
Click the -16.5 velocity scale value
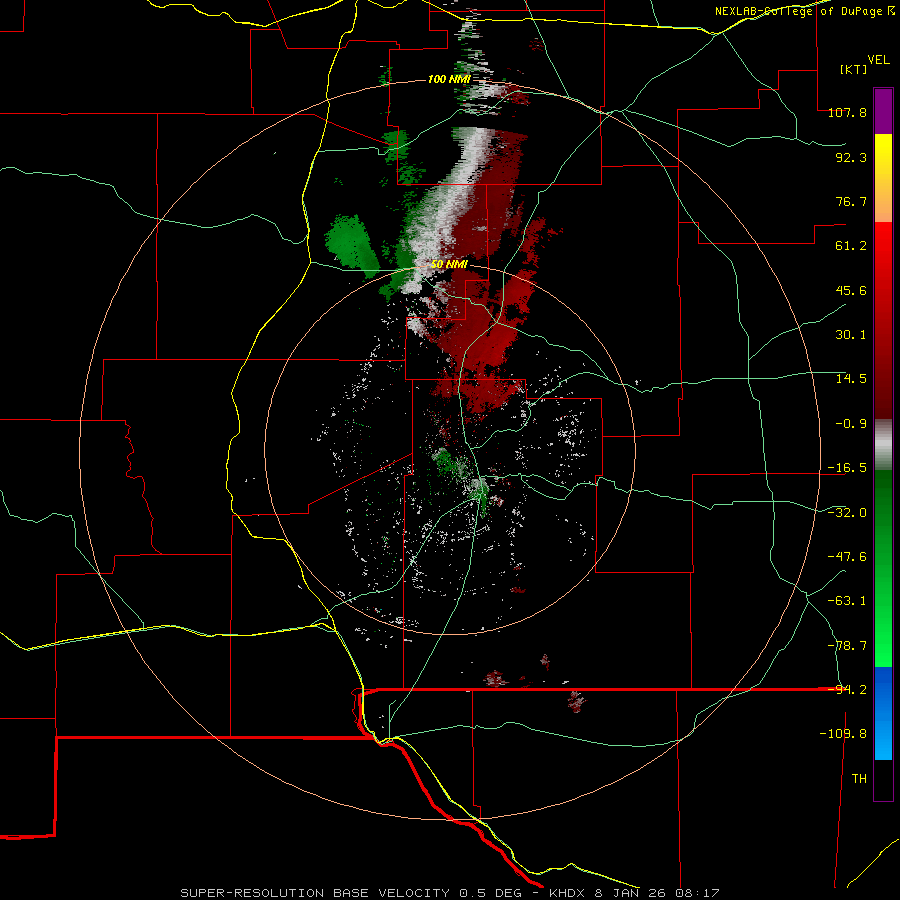pyautogui.click(x=847, y=468)
